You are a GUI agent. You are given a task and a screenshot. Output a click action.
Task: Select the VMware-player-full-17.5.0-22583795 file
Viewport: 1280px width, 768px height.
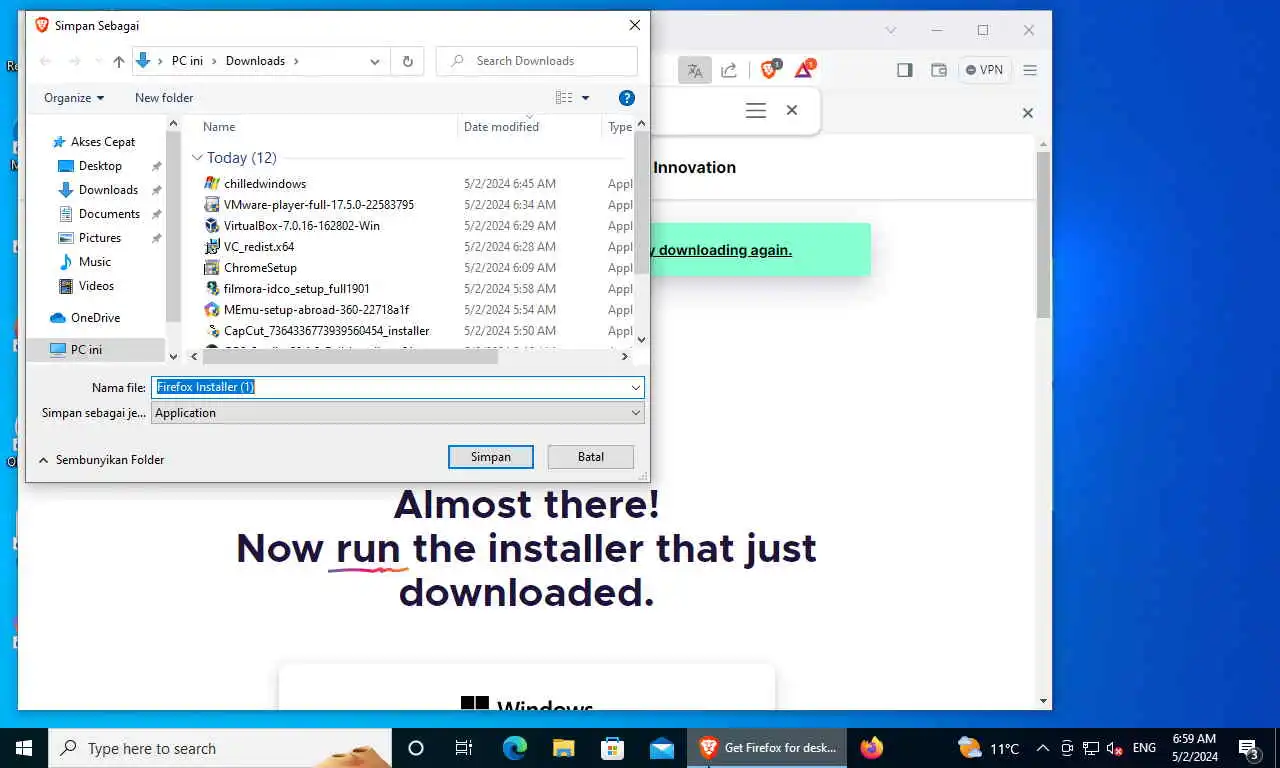coord(318,205)
